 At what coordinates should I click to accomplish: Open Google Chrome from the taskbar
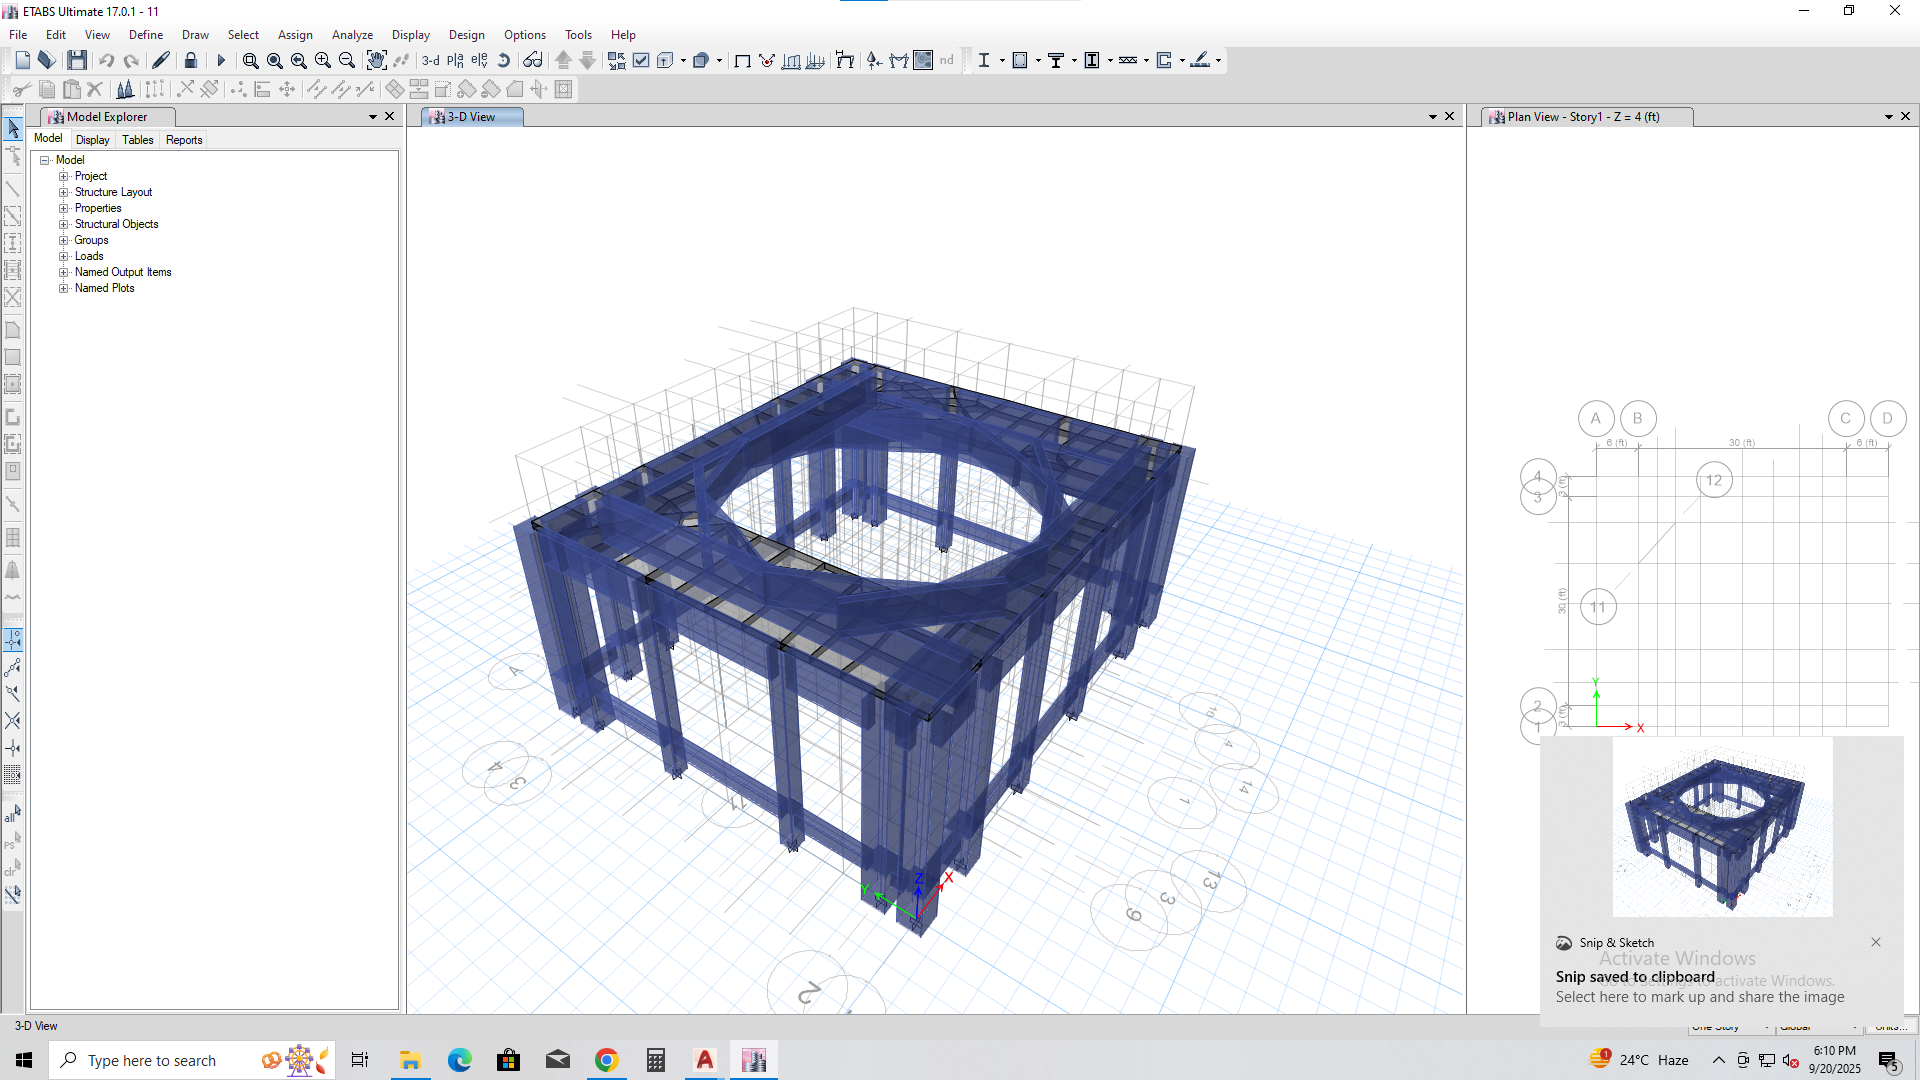click(x=606, y=1060)
